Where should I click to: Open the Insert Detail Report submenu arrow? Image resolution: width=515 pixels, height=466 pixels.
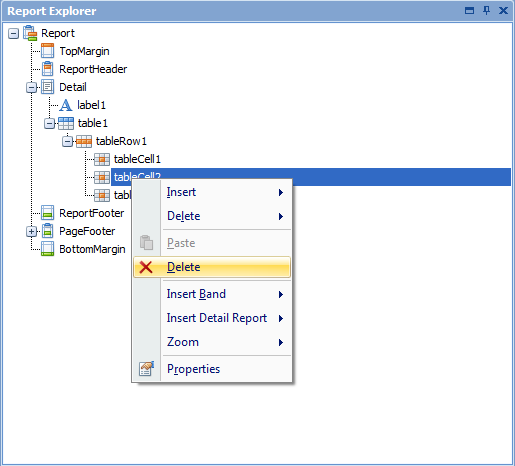tap(281, 318)
